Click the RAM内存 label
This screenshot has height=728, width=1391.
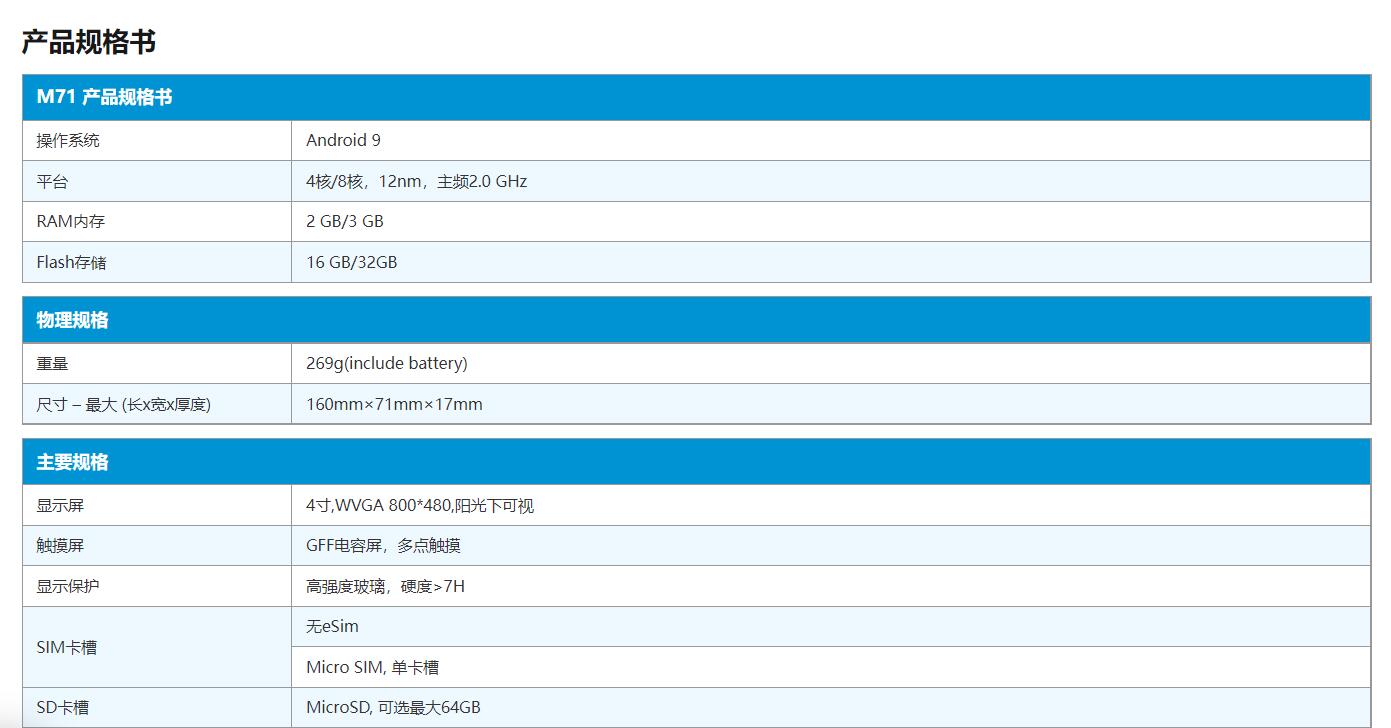(71, 221)
